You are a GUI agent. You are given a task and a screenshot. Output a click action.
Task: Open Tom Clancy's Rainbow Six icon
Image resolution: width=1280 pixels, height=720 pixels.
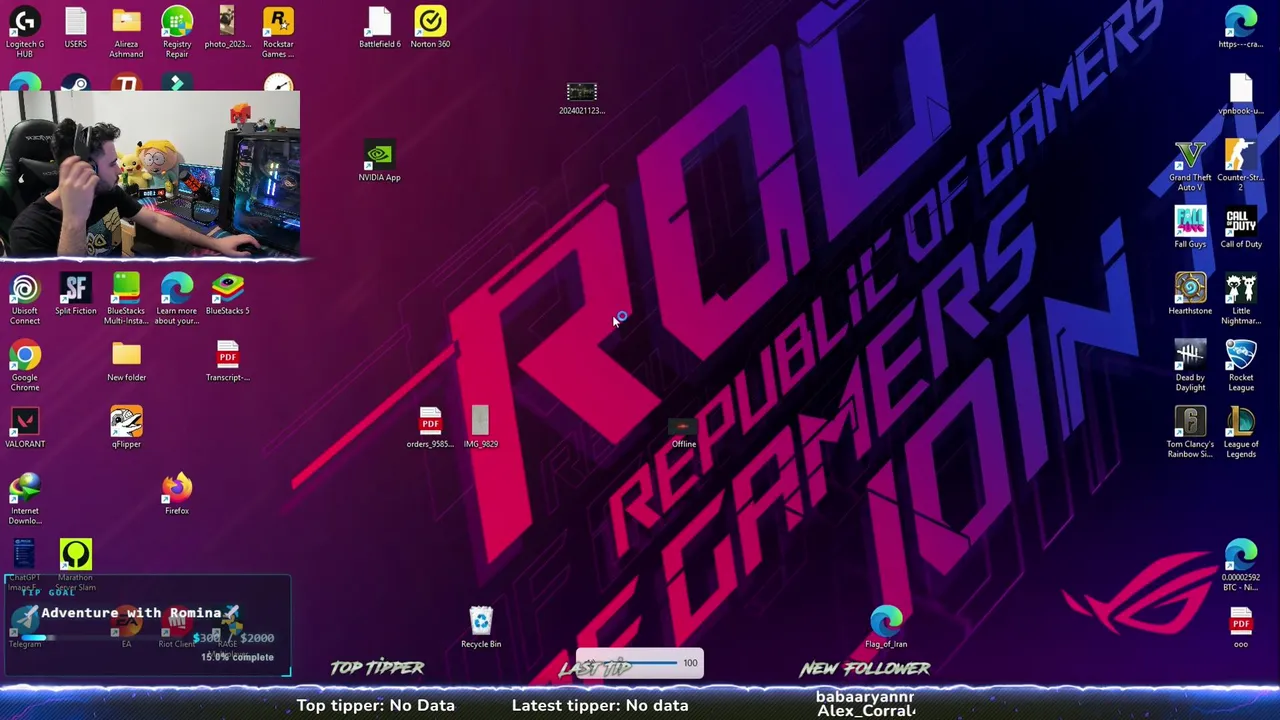coord(1190,432)
